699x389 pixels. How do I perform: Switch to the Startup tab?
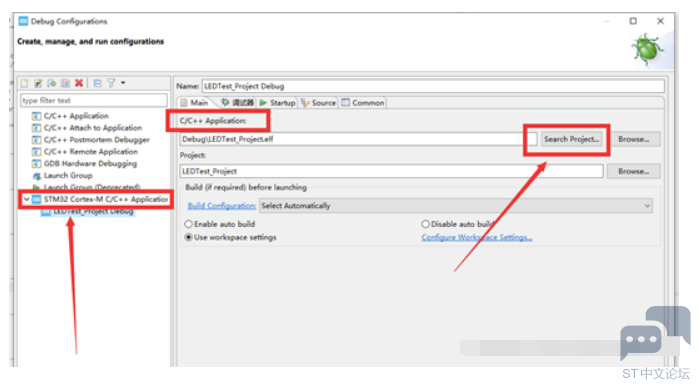[x=277, y=103]
